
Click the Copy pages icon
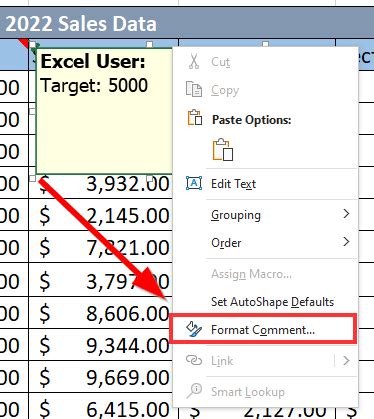194,89
